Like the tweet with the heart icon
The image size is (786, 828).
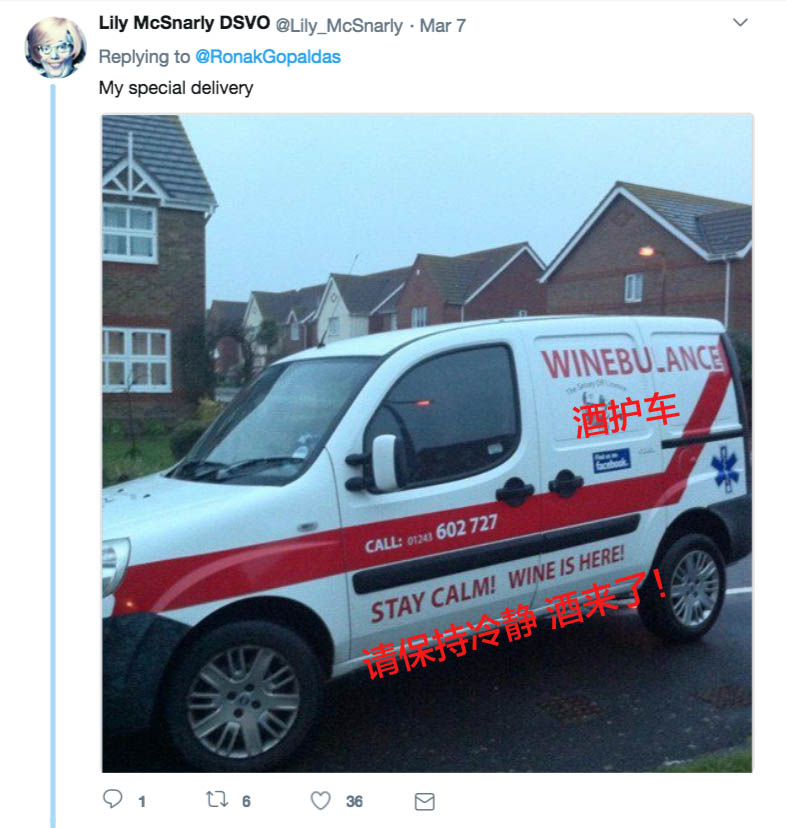tap(321, 801)
